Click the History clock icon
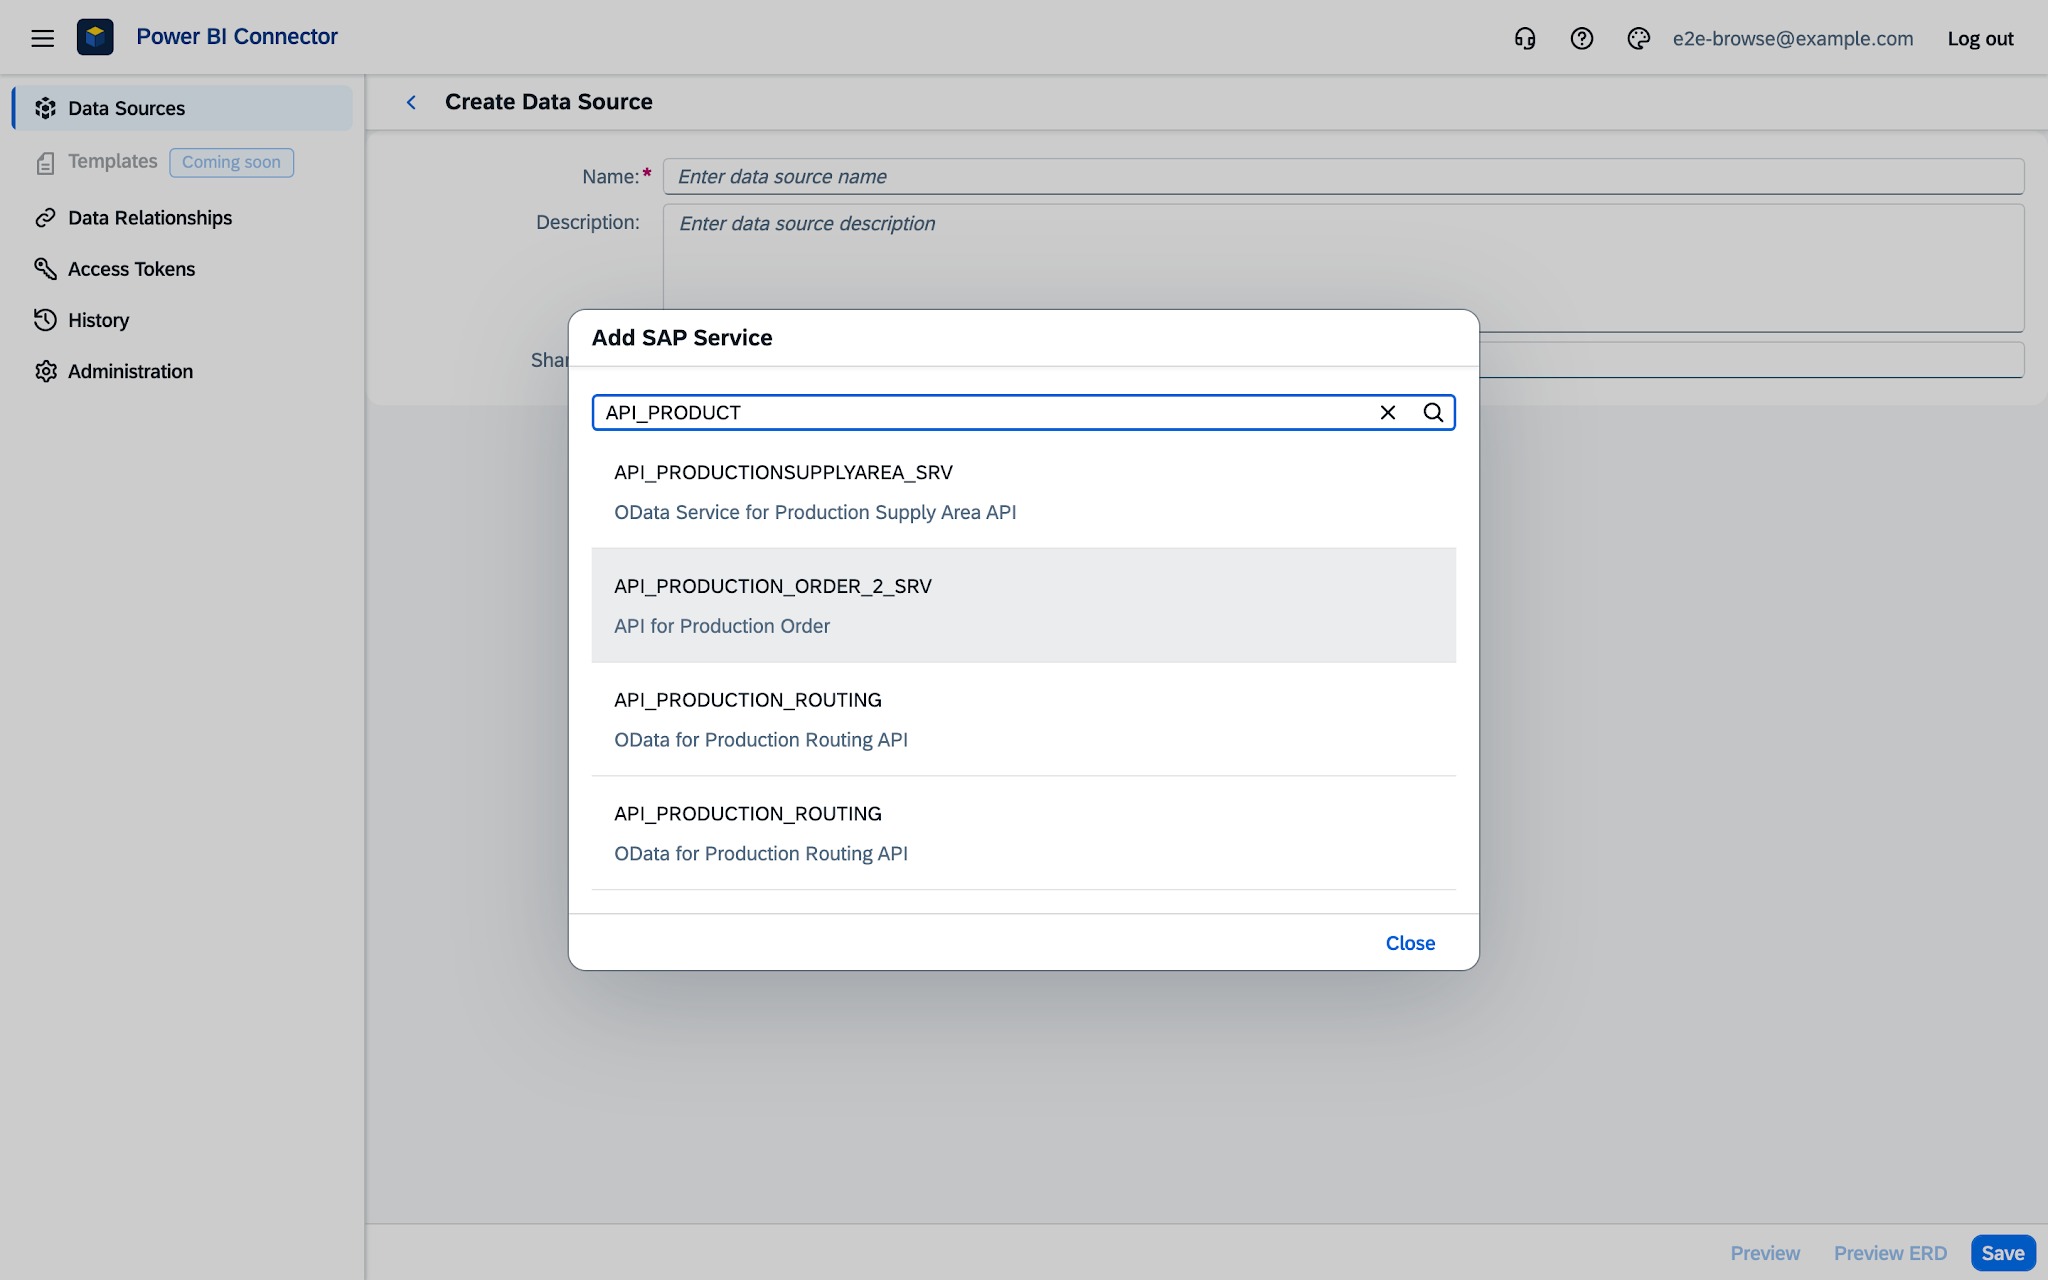The image size is (2048, 1280). [x=45, y=320]
